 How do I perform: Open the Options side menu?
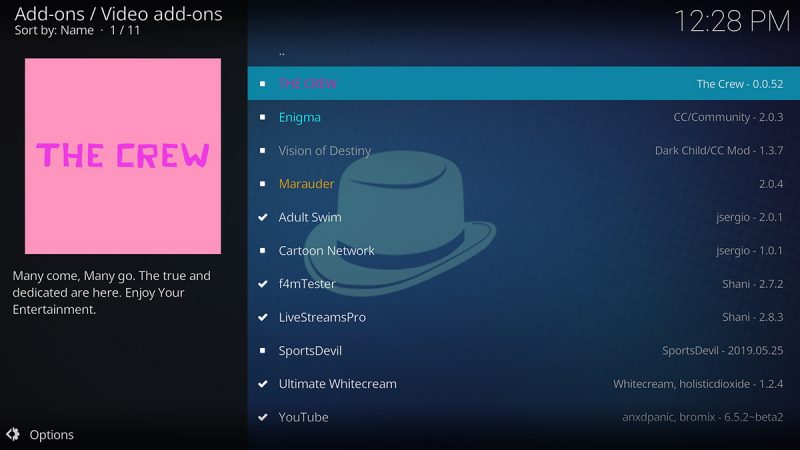pos(51,434)
